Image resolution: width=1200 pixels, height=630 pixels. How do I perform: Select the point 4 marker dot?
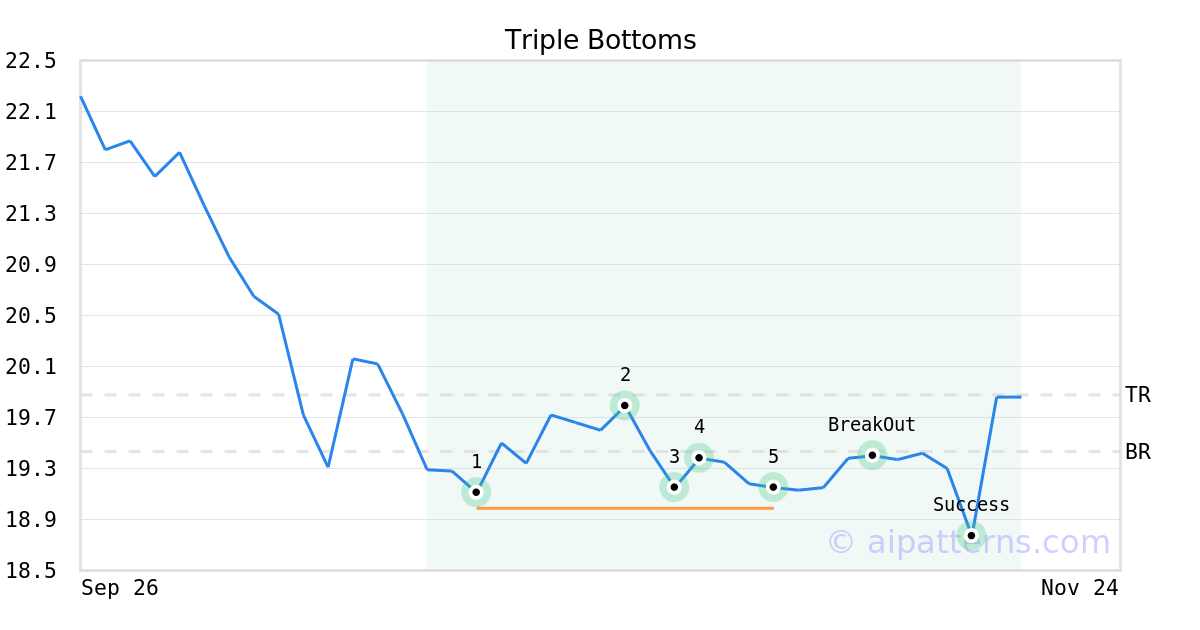[x=699, y=458]
